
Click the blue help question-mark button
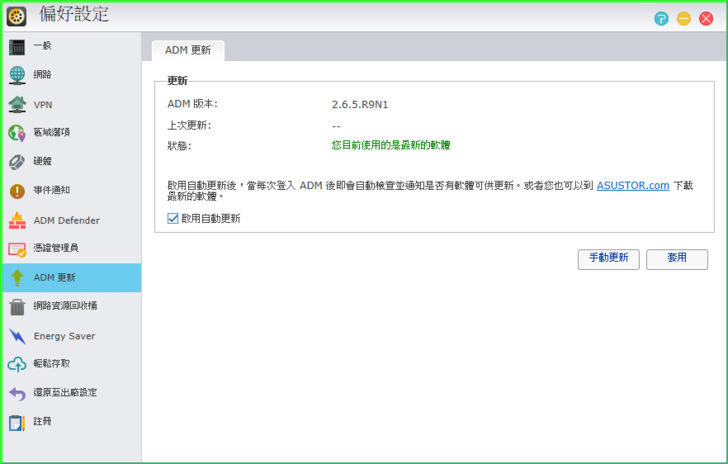661,18
